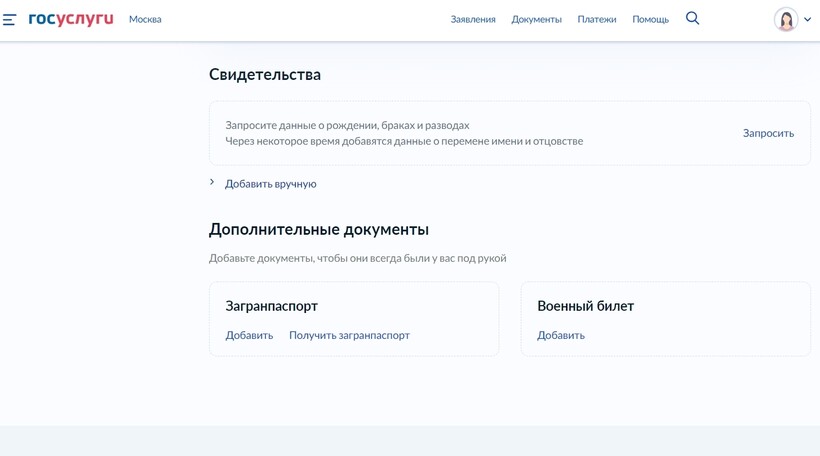This screenshot has height=456, width=820.
Task: Click the user avatar picture
Action: 786,19
